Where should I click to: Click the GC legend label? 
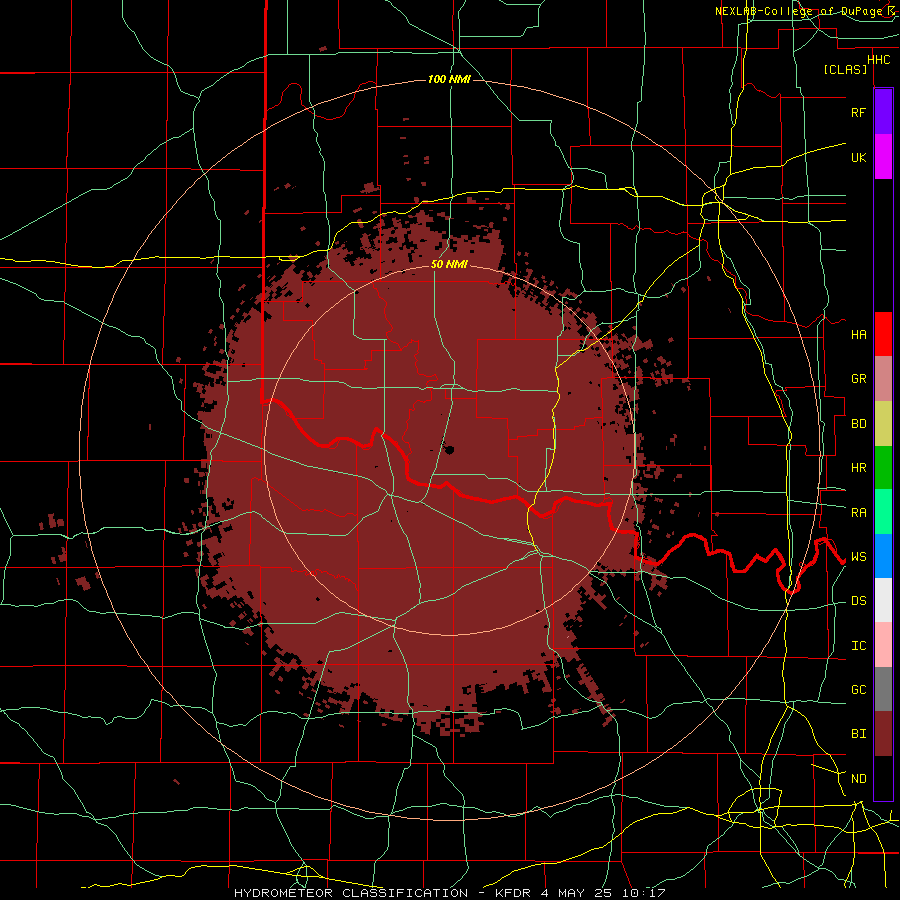tap(858, 689)
